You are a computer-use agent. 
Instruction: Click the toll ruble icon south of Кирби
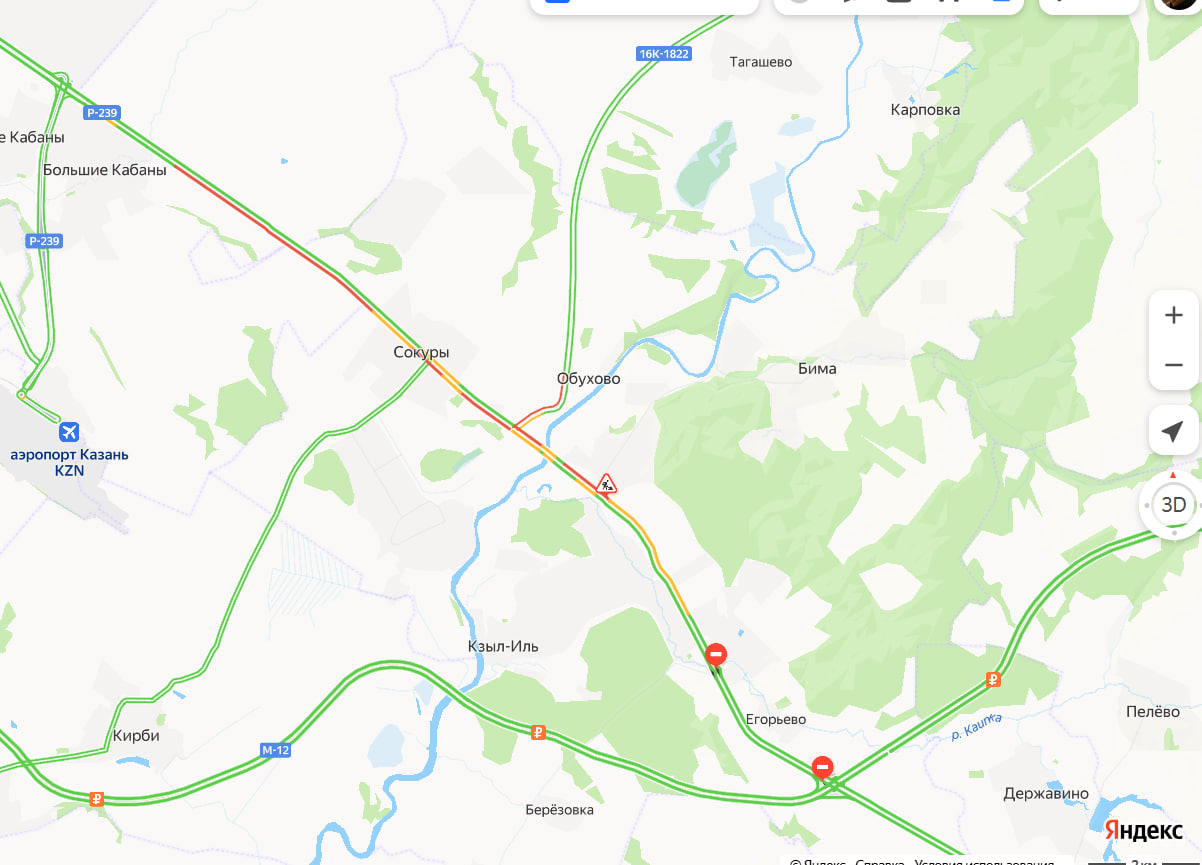[97, 798]
